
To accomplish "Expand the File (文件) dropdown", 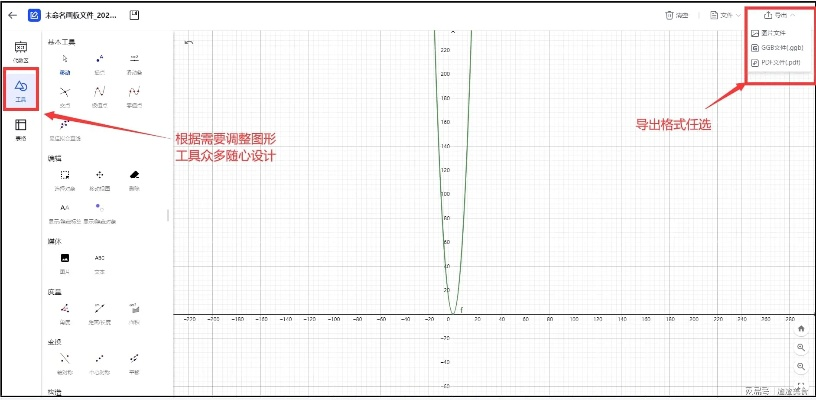I will click(724, 15).
